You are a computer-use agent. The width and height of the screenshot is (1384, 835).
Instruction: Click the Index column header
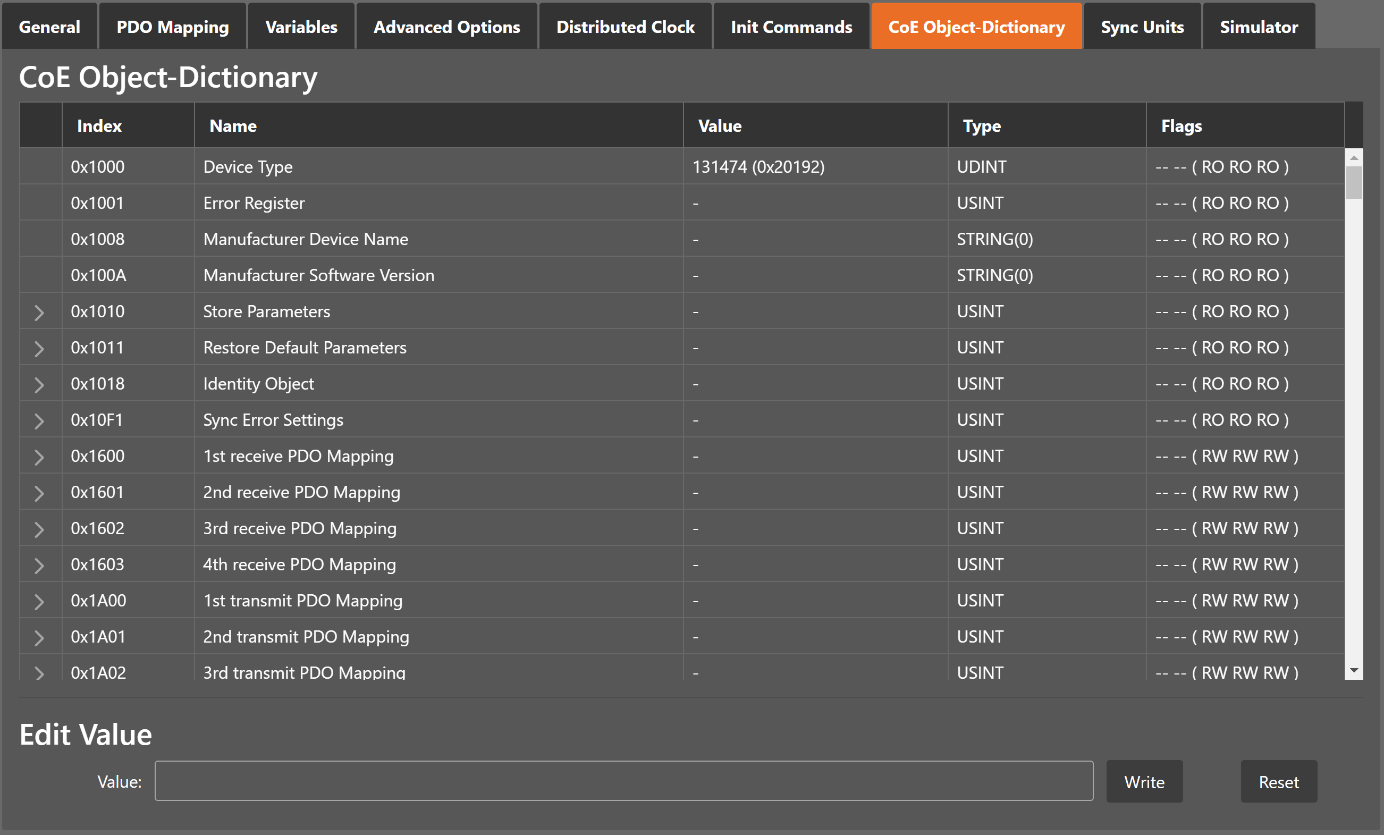pos(100,126)
